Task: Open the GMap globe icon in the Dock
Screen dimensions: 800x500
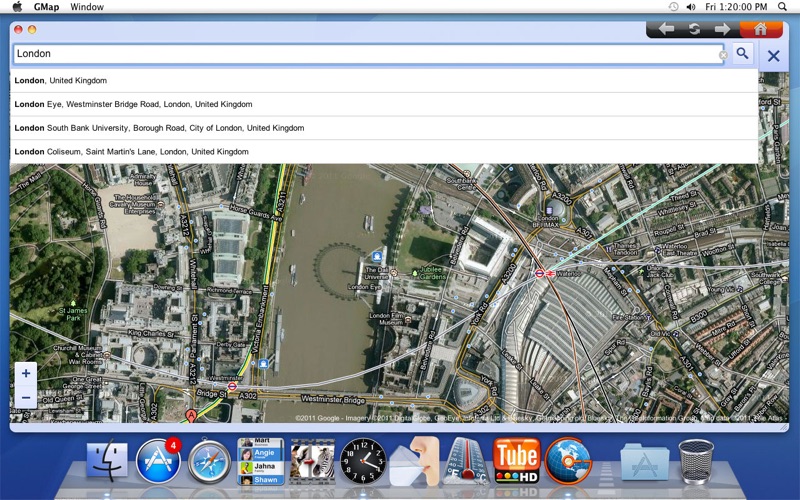Action: tap(568, 461)
